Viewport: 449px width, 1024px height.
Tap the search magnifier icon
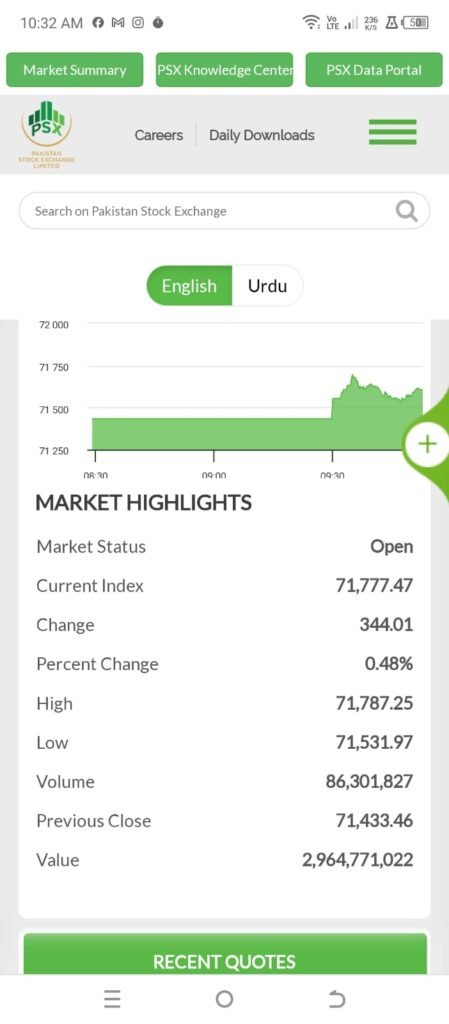(407, 211)
